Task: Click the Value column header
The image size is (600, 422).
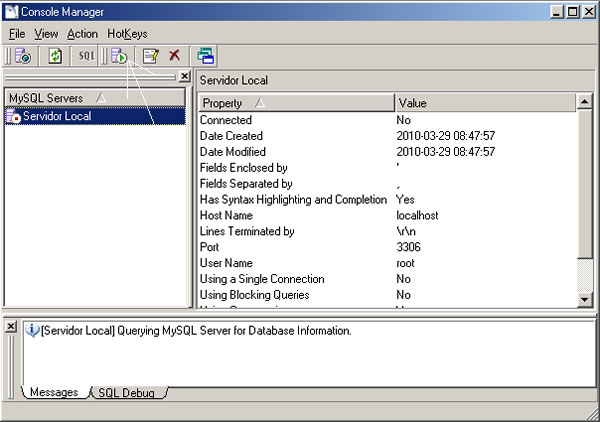Action: tap(485, 103)
